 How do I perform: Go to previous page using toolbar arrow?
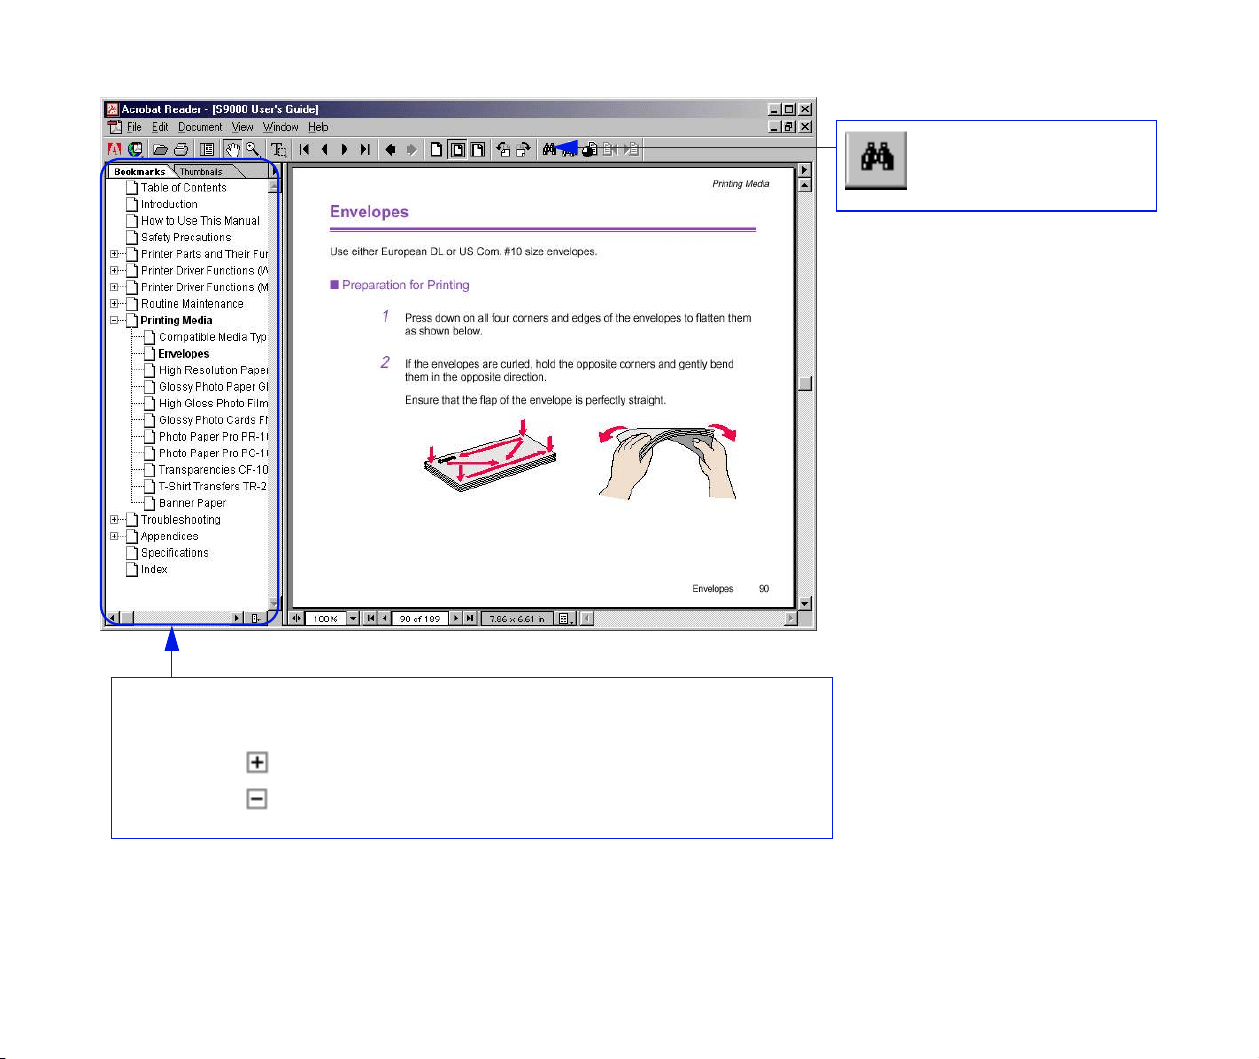coord(325,150)
